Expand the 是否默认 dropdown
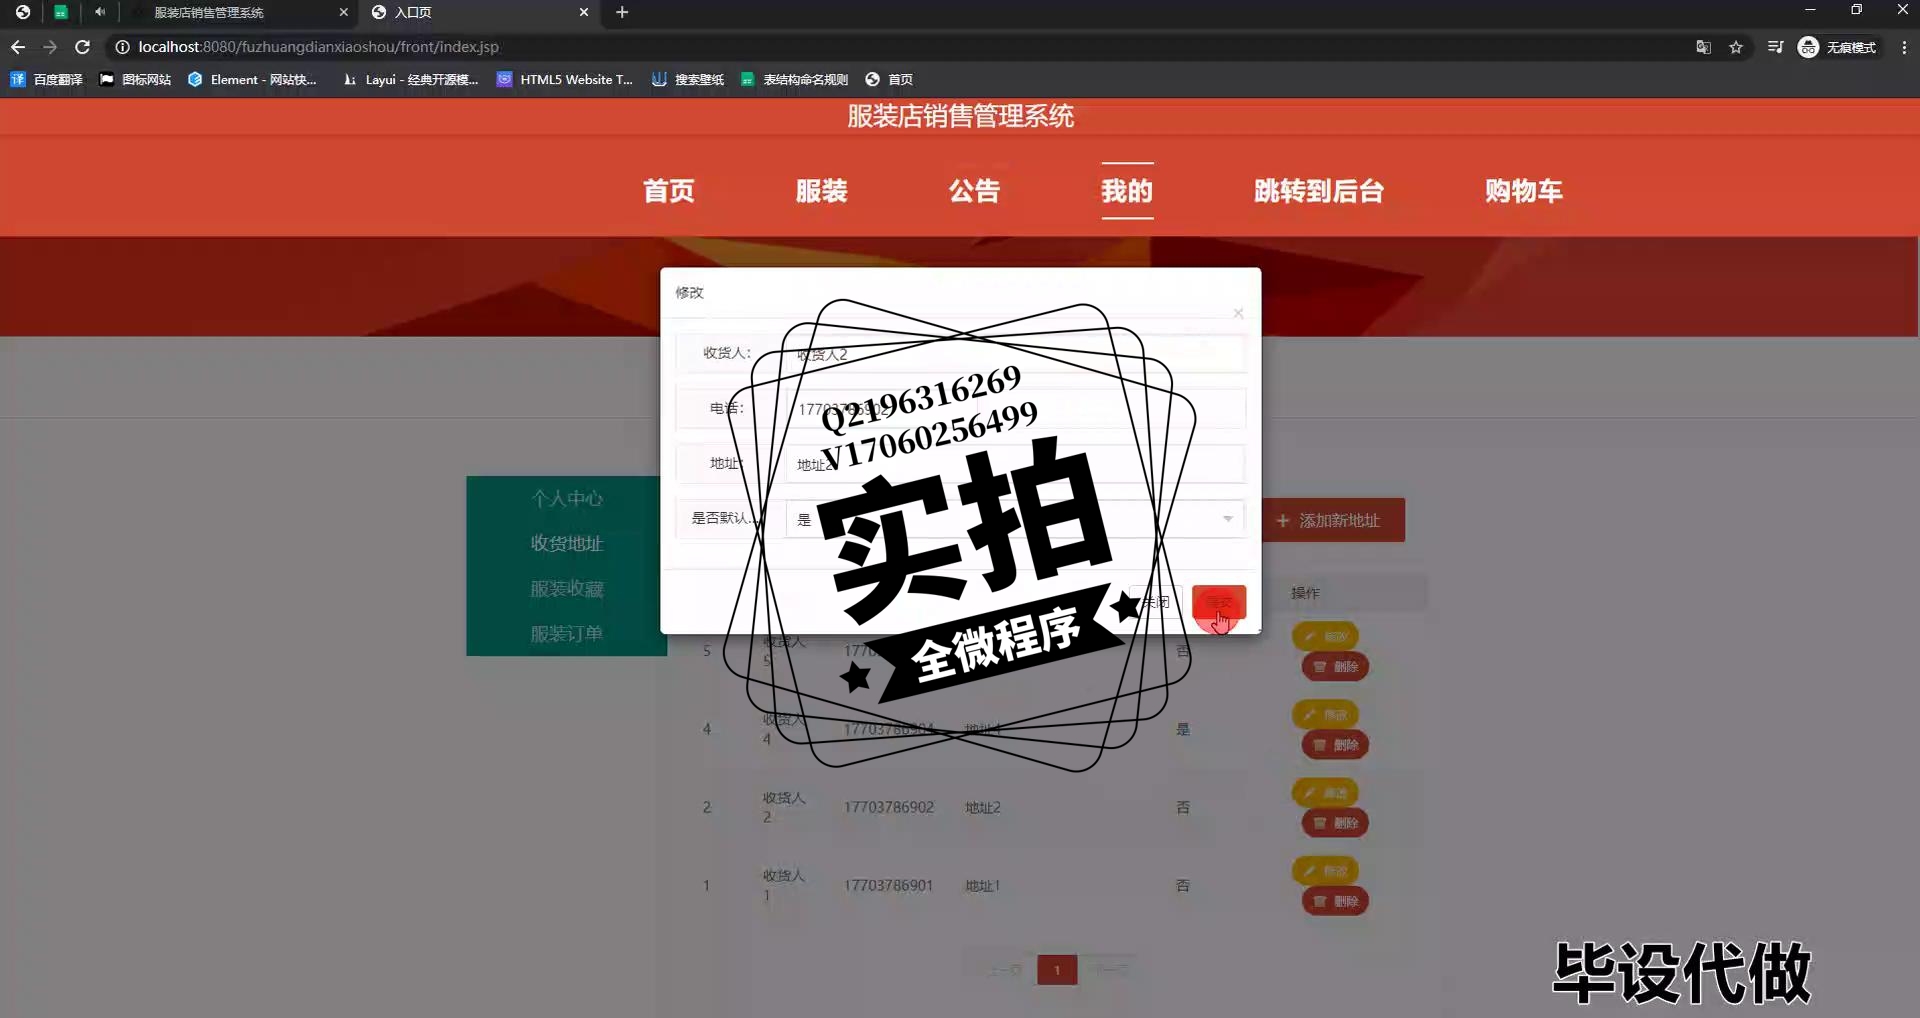The height and width of the screenshot is (1018, 1920). coord(1015,519)
